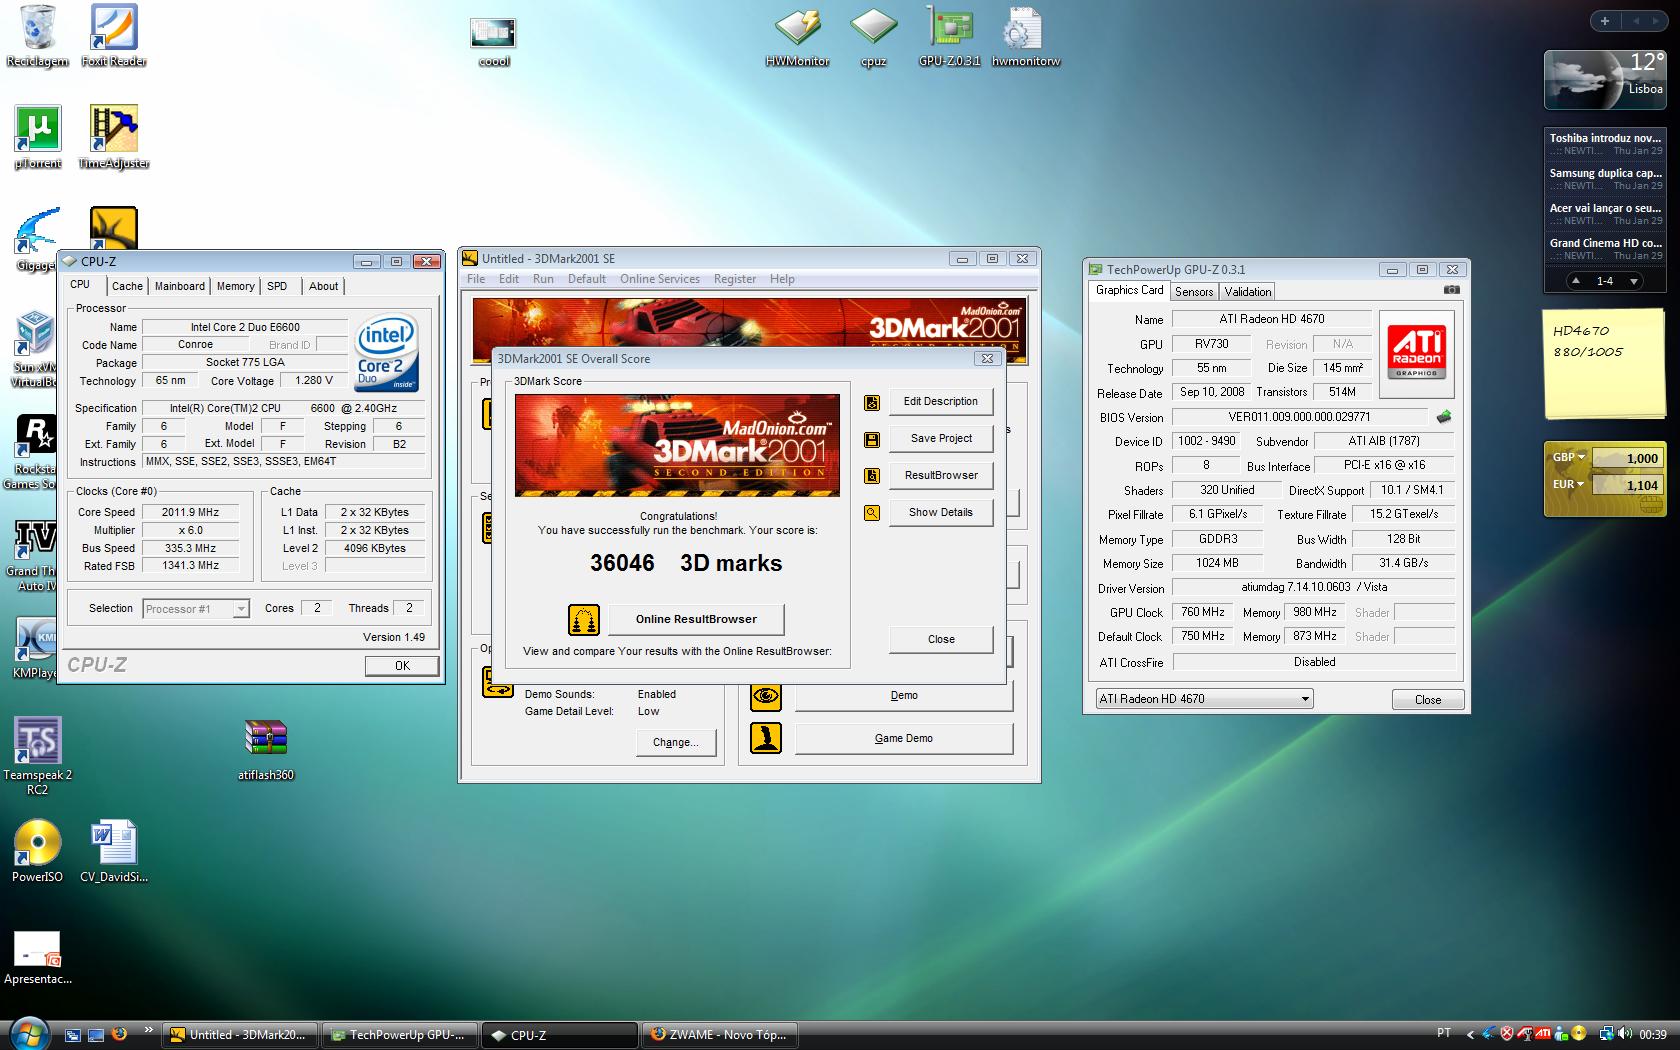The height and width of the screenshot is (1050, 1680).
Task: Switch to the Cache tab in CPU-Z
Action: click(x=127, y=286)
